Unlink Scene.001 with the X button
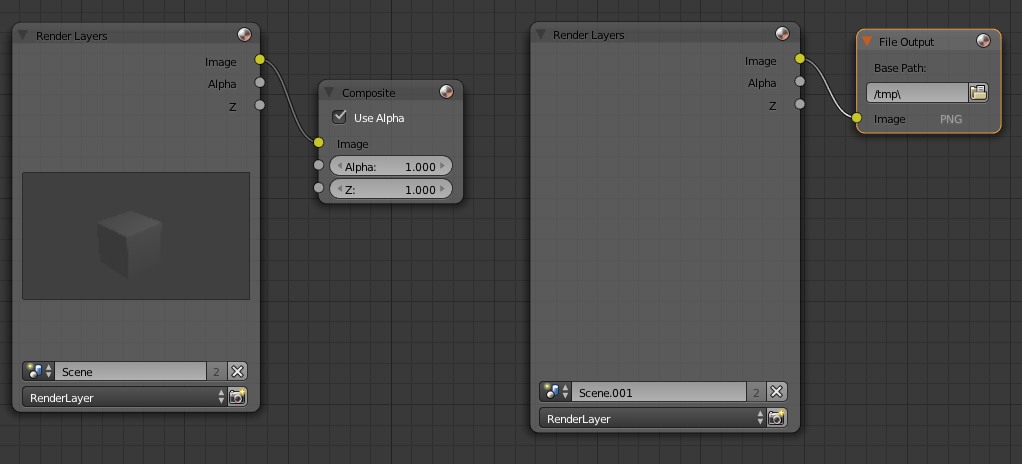 [776, 392]
